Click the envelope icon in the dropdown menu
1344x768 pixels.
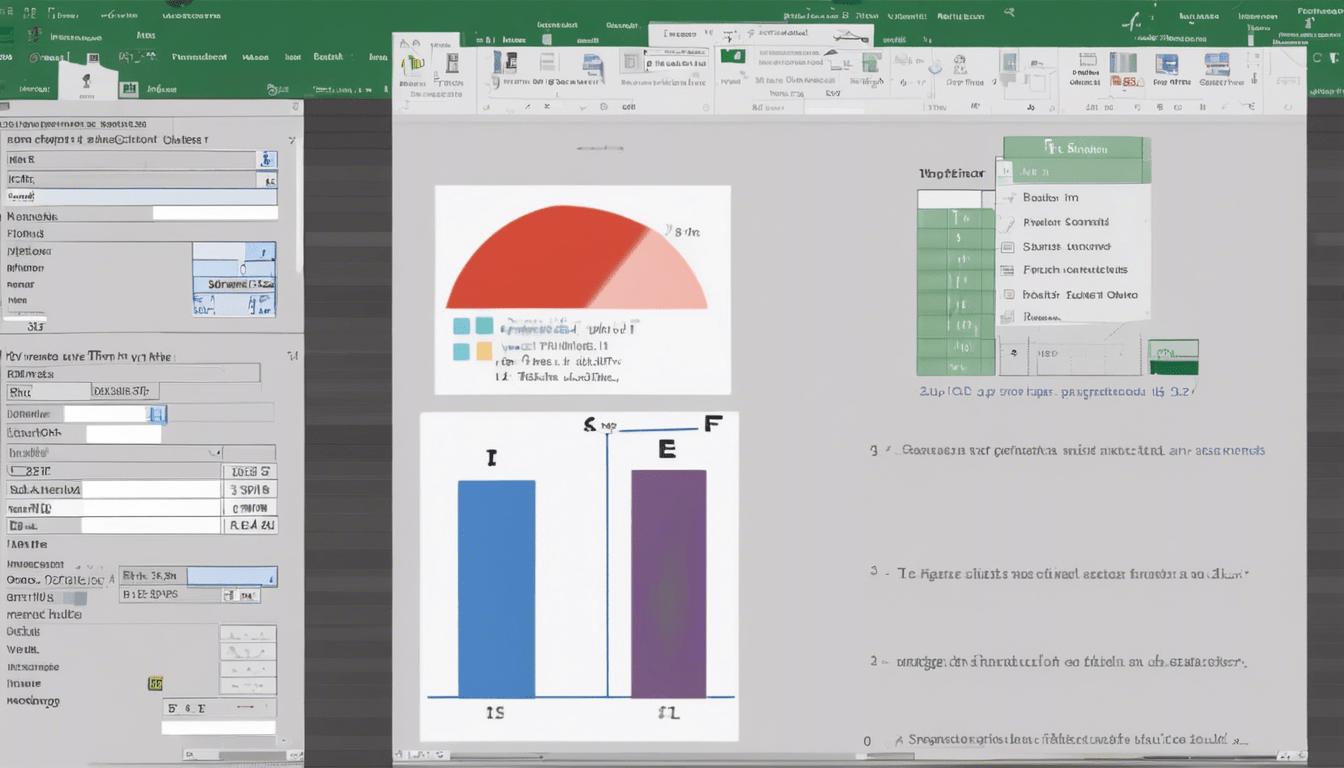click(1009, 246)
